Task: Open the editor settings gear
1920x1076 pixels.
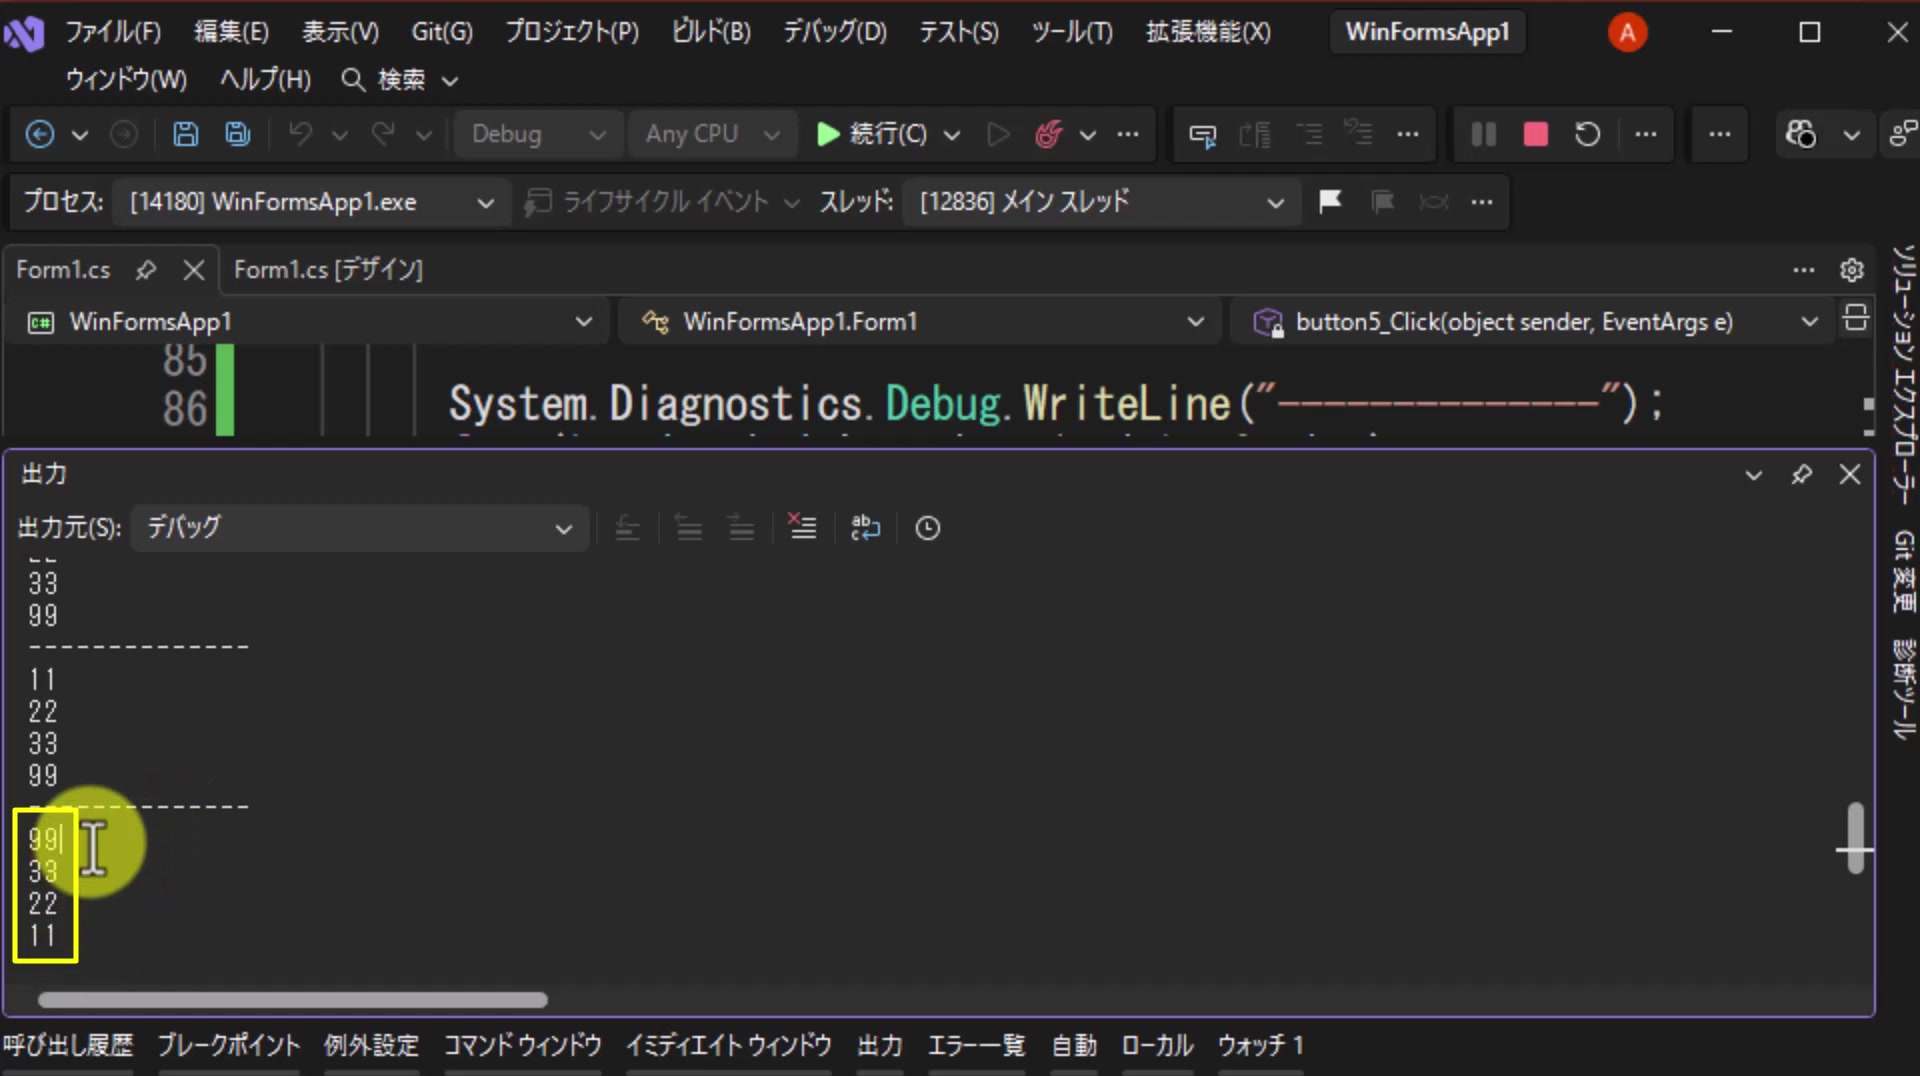Action: (x=1852, y=270)
